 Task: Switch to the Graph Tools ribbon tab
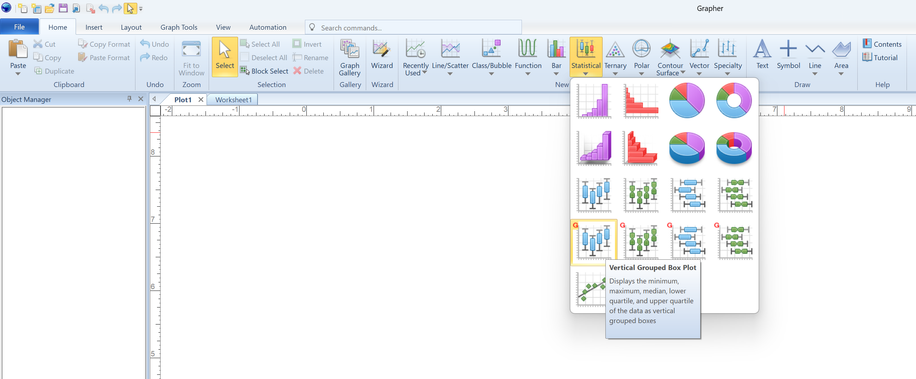tap(179, 27)
